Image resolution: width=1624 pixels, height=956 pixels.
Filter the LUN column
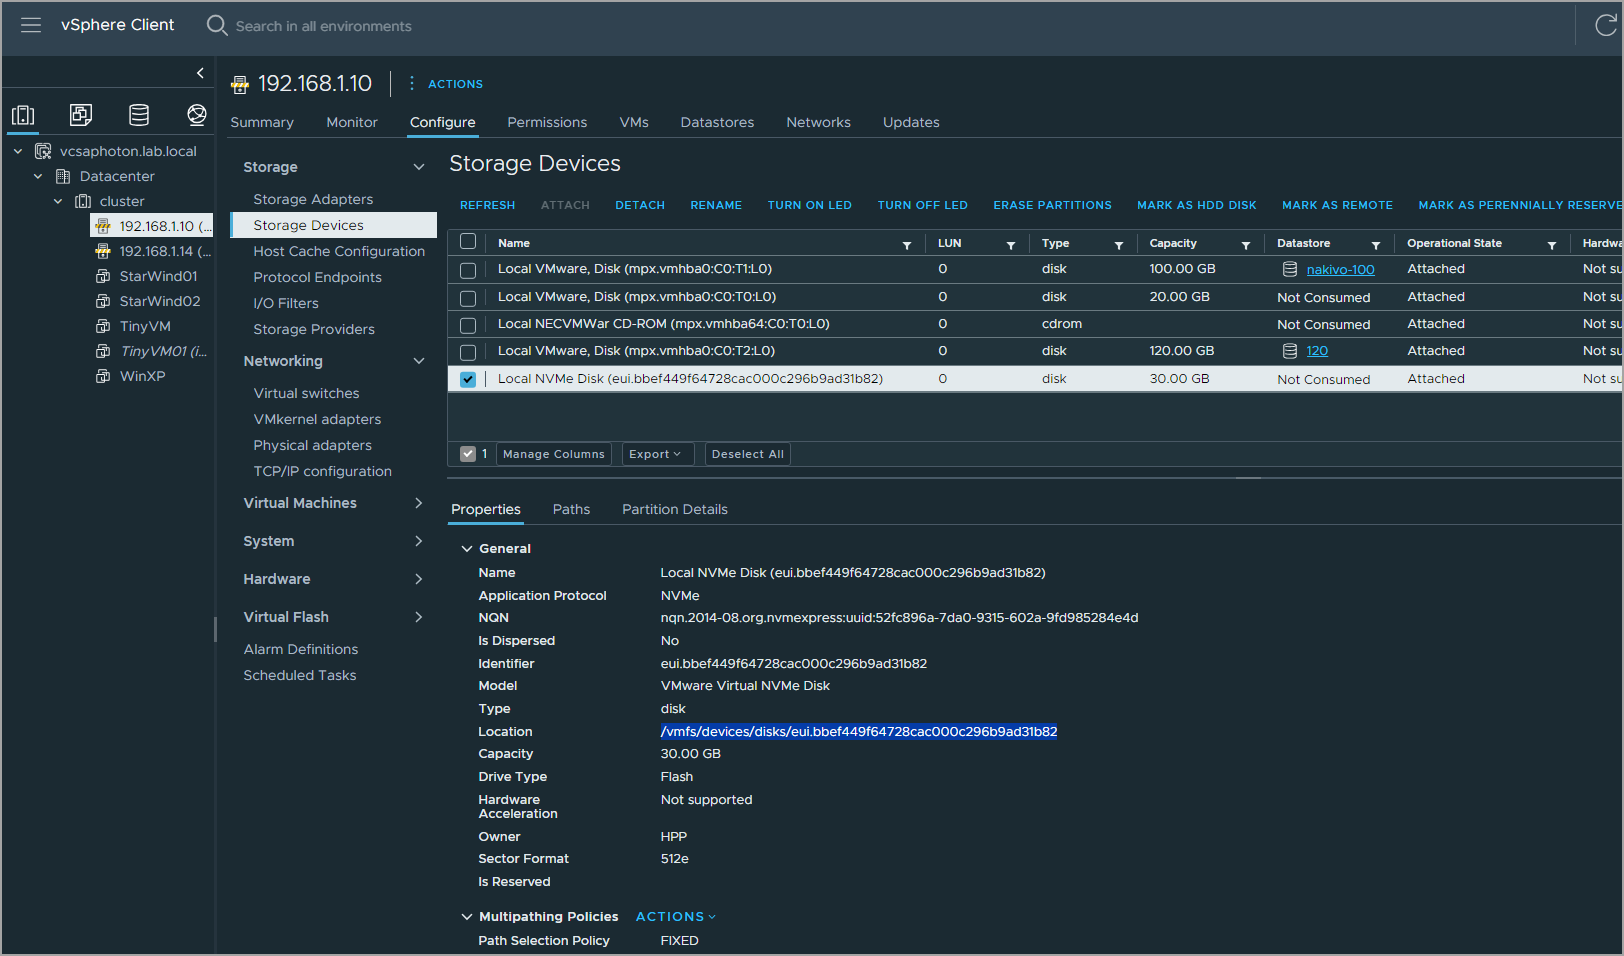click(1011, 245)
